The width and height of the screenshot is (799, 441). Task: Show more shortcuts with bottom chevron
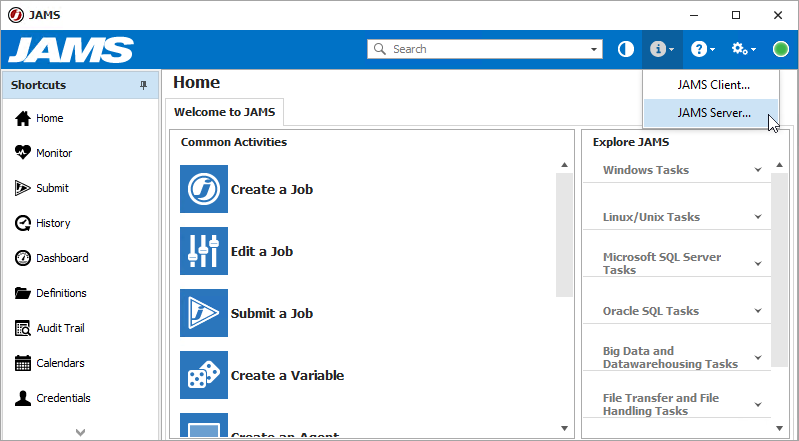pos(81,432)
